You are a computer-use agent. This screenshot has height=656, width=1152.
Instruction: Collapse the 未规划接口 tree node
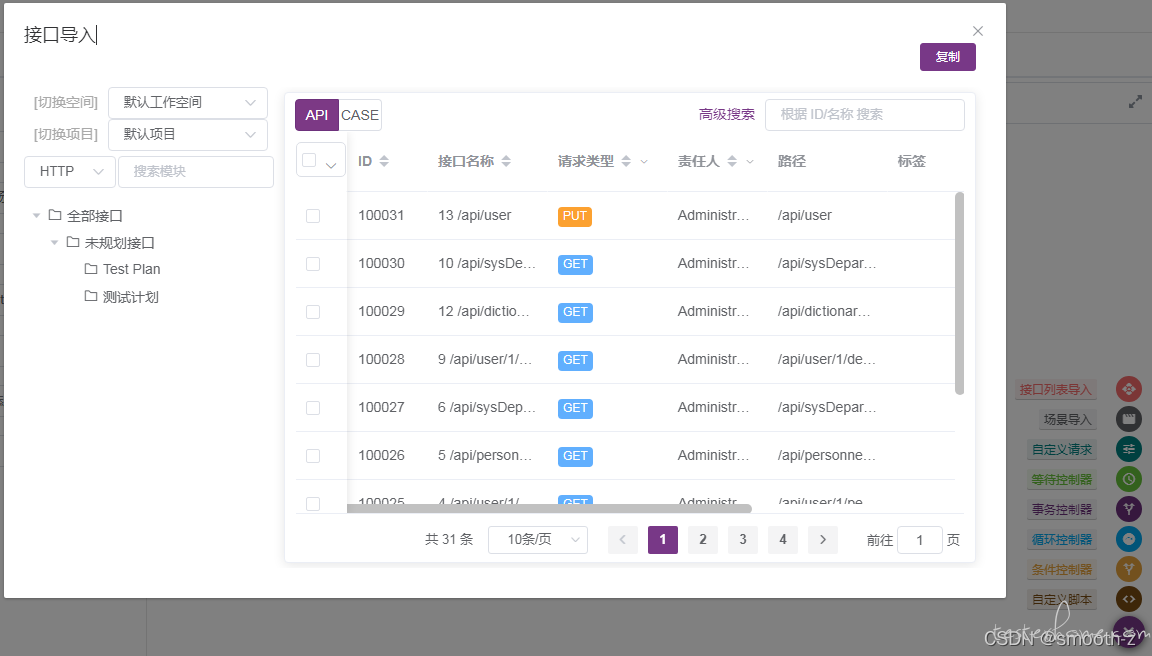[x=54, y=242]
